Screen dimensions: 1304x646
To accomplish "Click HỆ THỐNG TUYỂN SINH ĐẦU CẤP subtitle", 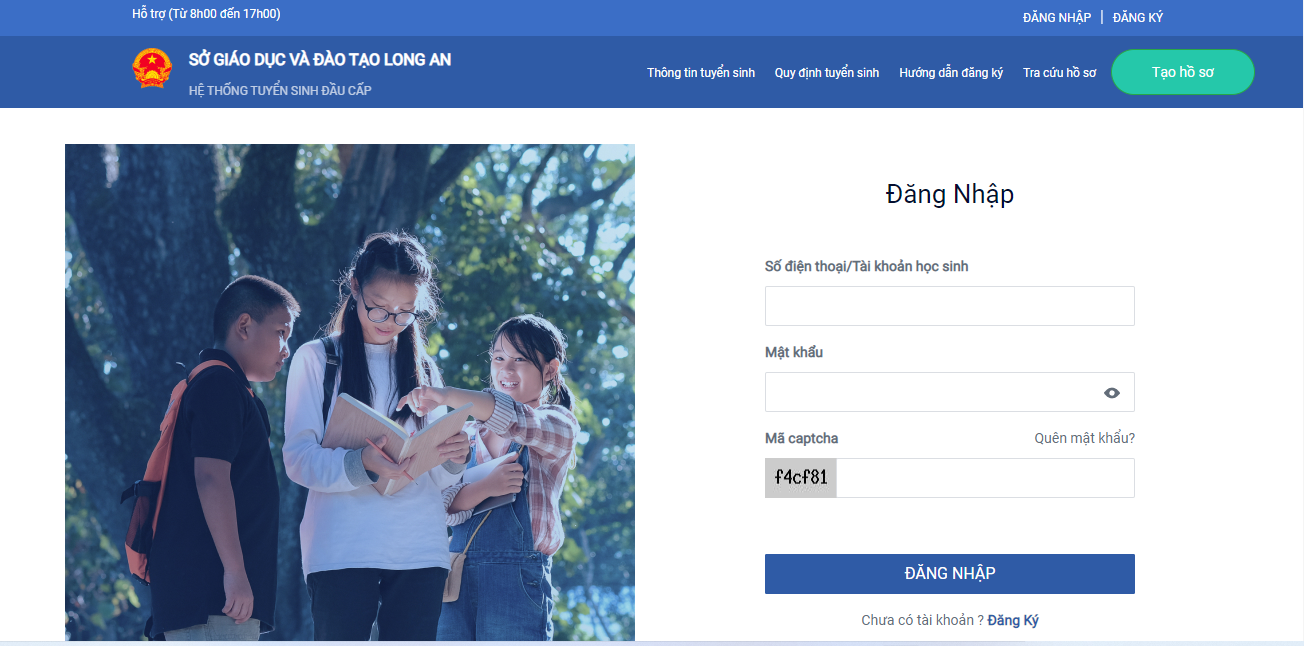I will pyautogui.click(x=280, y=91).
